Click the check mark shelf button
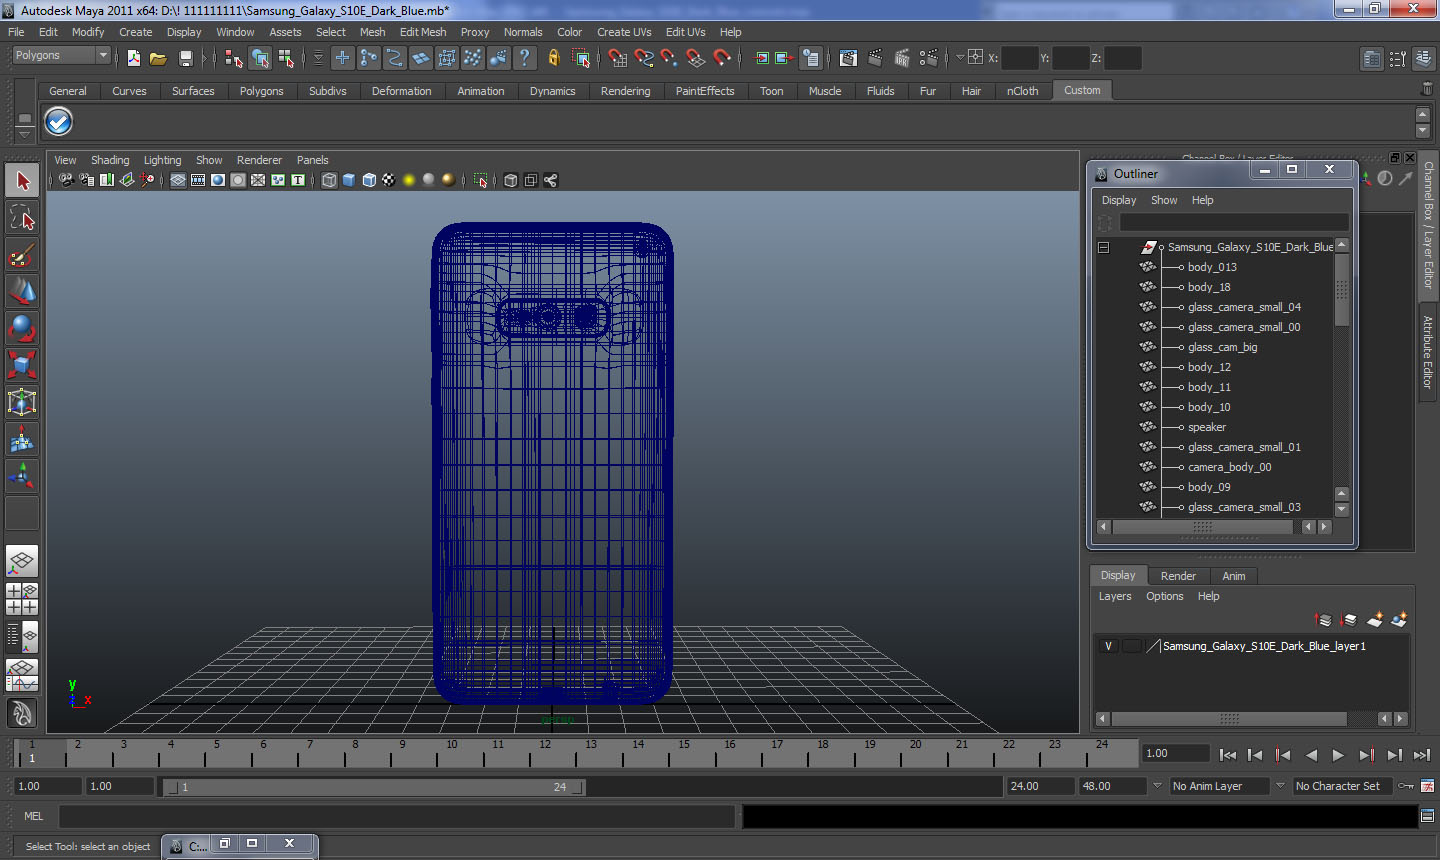Viewport: 1440px width, 860px height. (x=59, y=122)
